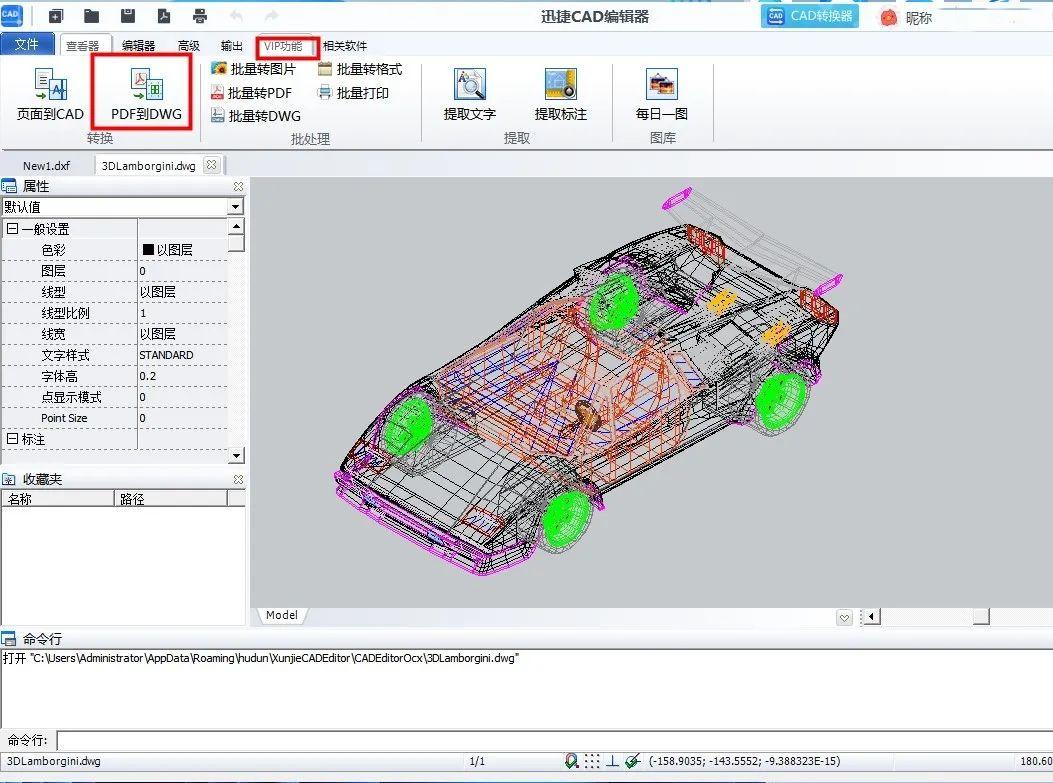This screenshot has width=1053, height=783.
Task: Click the 页面到CAD conversion icon
Action: click(x=50, y=85)
